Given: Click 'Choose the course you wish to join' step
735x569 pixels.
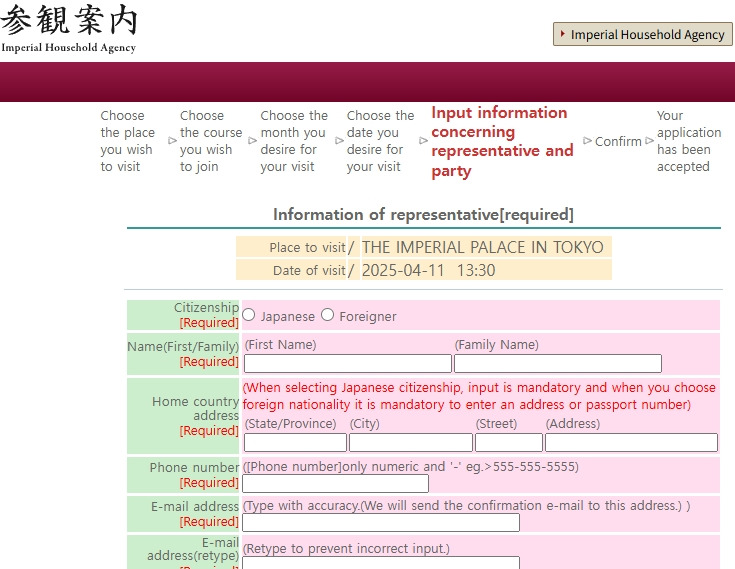Looking at the screenshot, I should (211, 141).
